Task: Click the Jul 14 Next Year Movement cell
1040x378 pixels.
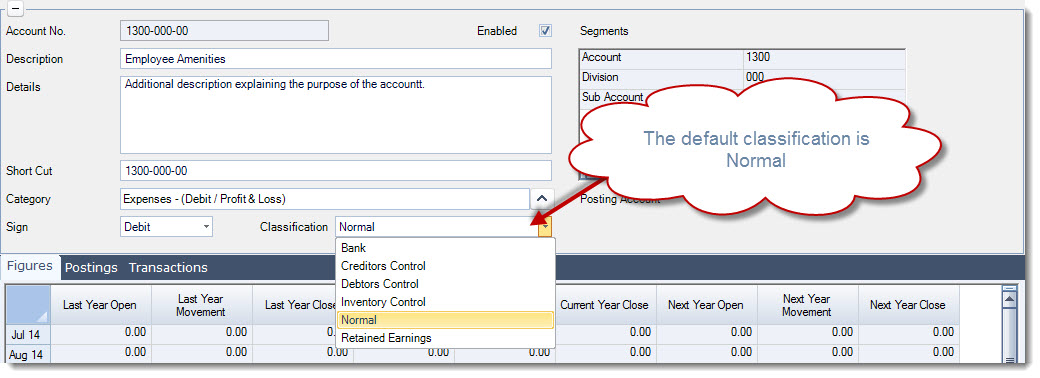Action: (x=807, y=334)
